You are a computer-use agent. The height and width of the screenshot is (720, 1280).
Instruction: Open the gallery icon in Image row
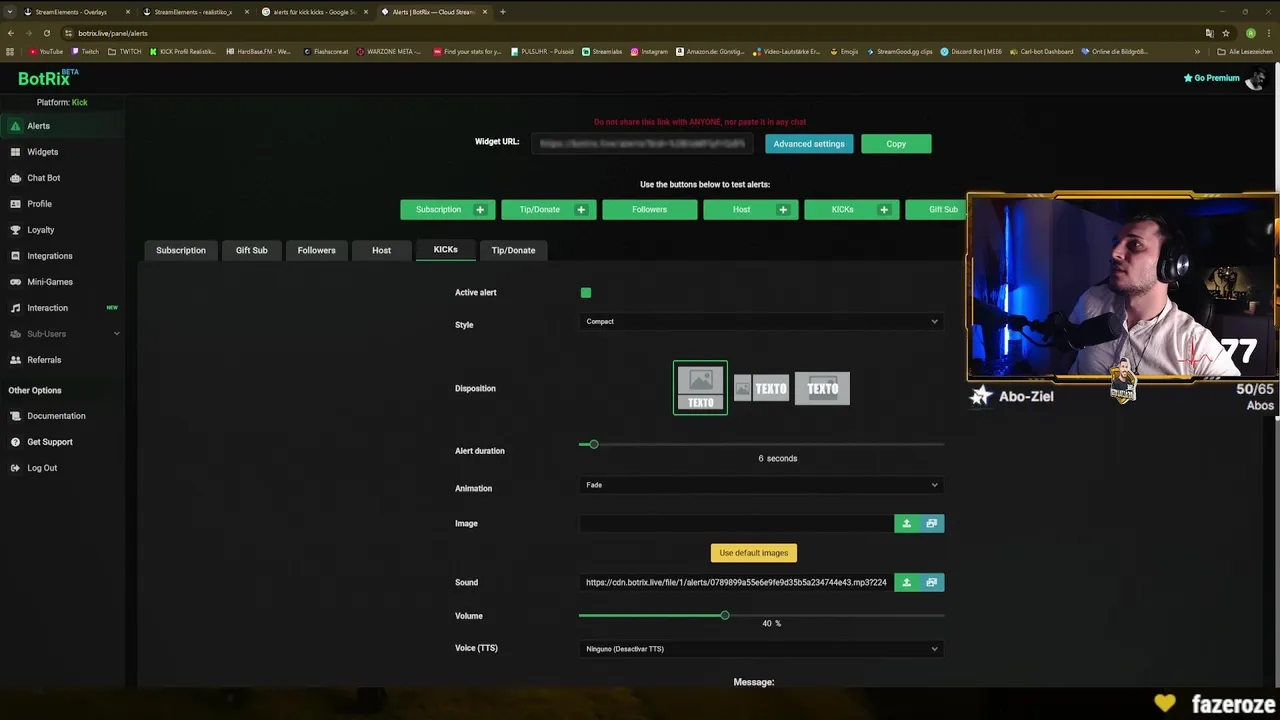[932, 523]
